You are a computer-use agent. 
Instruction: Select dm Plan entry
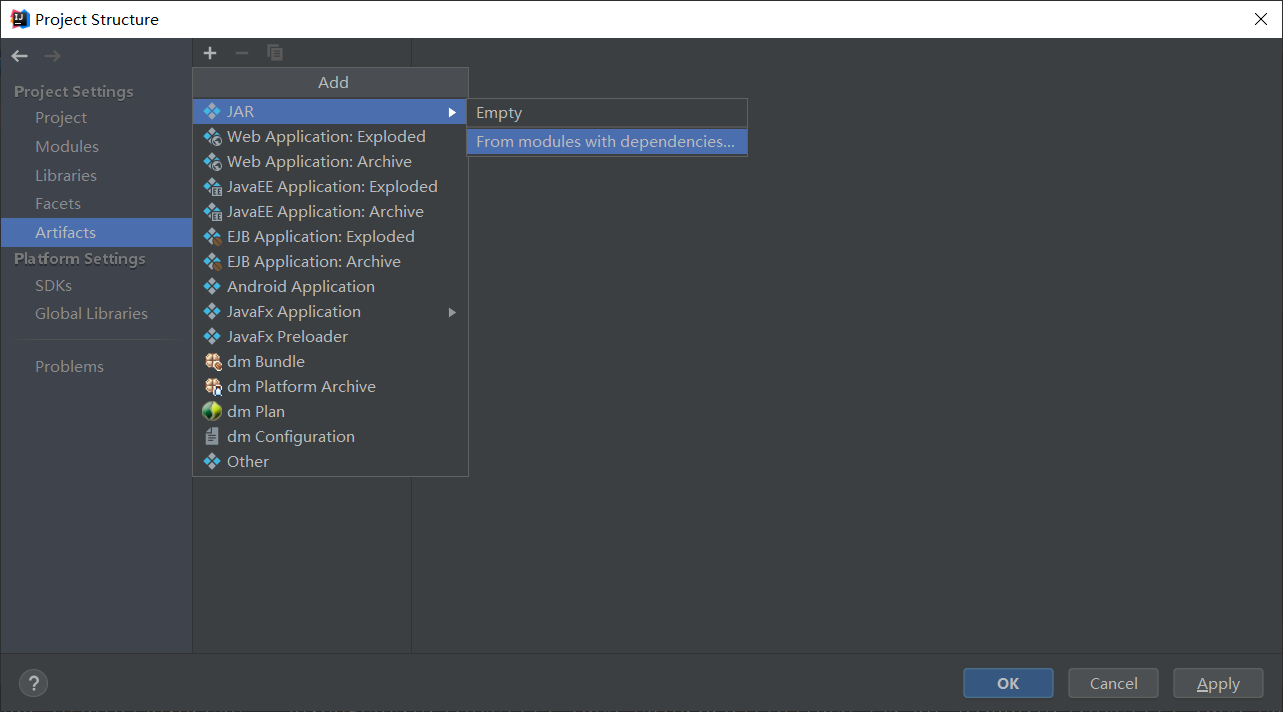pyautogui.click(x=330, y=412)
